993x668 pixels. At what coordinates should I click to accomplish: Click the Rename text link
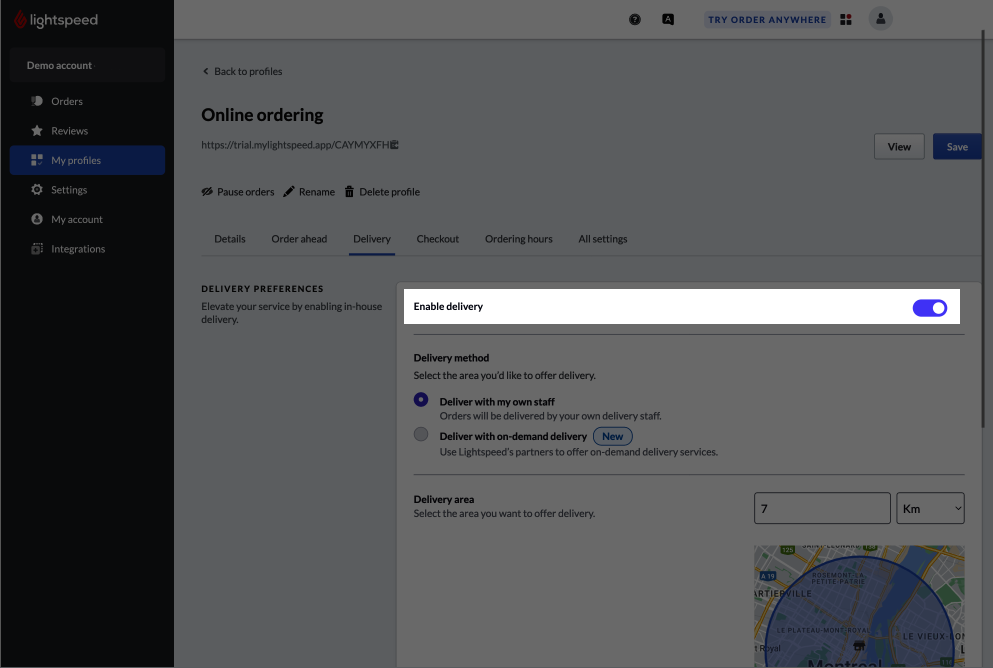(317, 192)
